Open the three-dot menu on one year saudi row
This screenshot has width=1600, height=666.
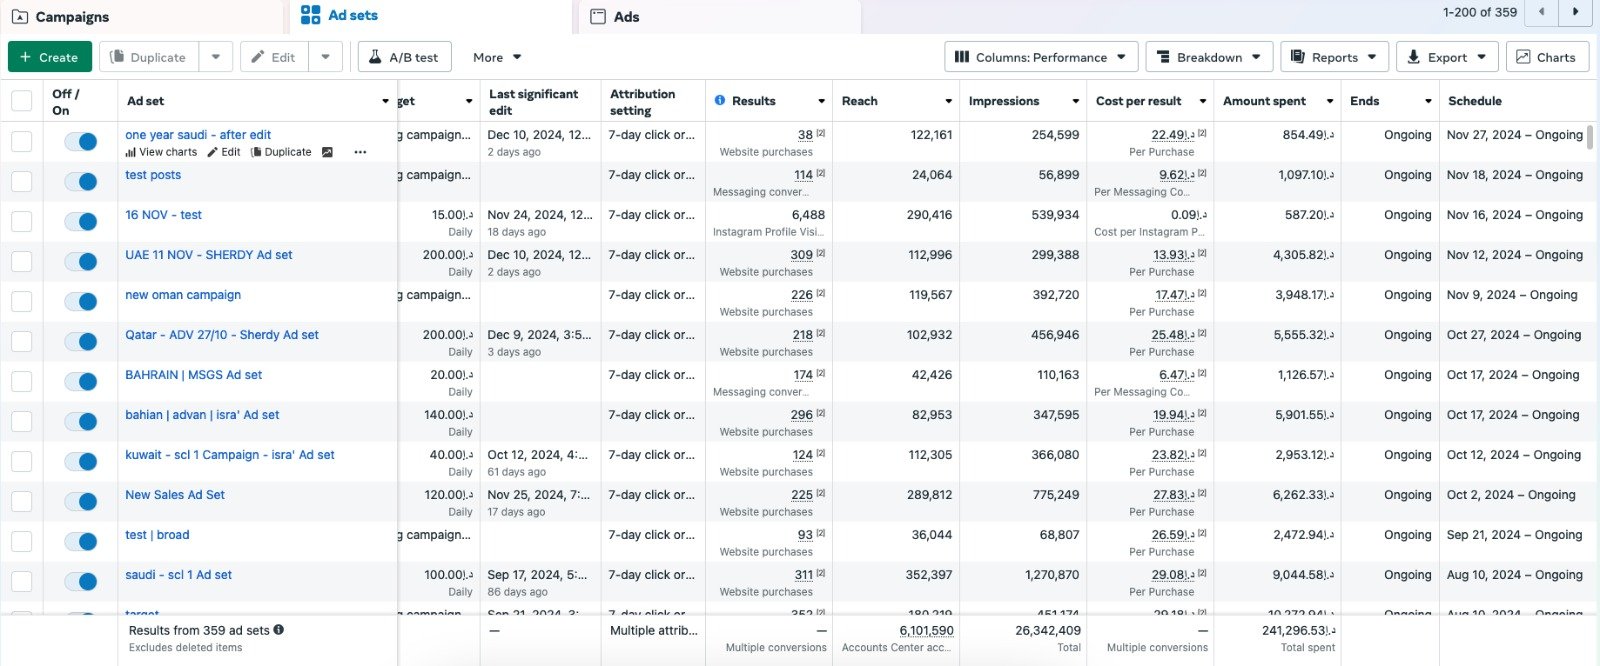pyautogui.click(x=360, y=152)
